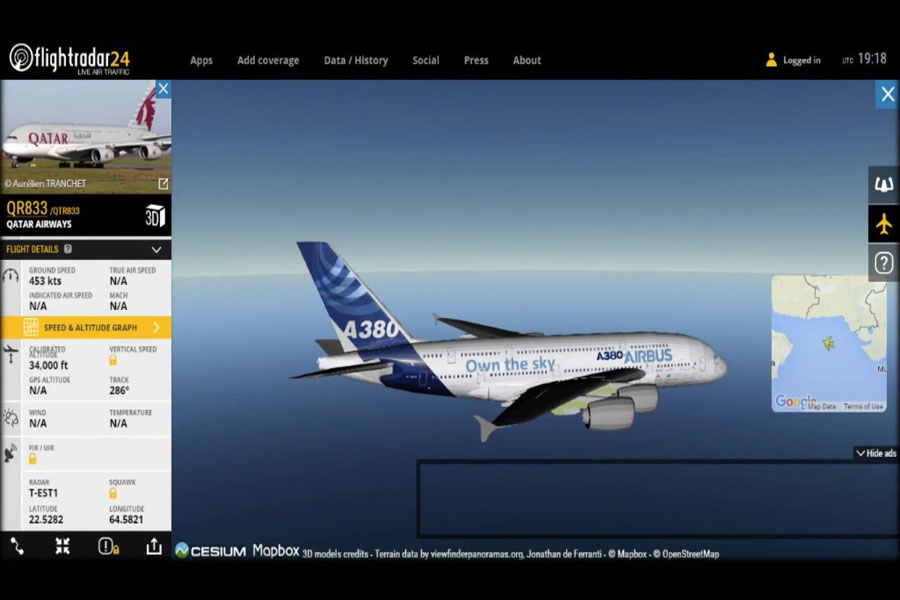Open Add coverage menu

click(268, 60)
